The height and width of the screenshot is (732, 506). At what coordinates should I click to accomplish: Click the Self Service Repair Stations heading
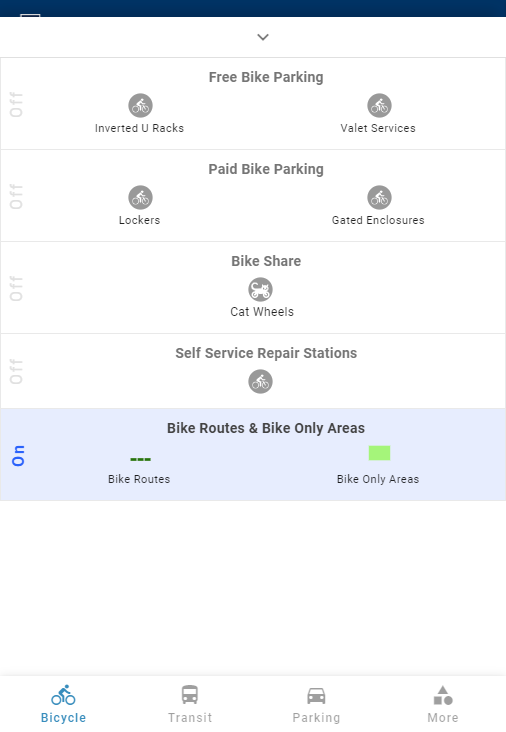(x=266, y=353)
